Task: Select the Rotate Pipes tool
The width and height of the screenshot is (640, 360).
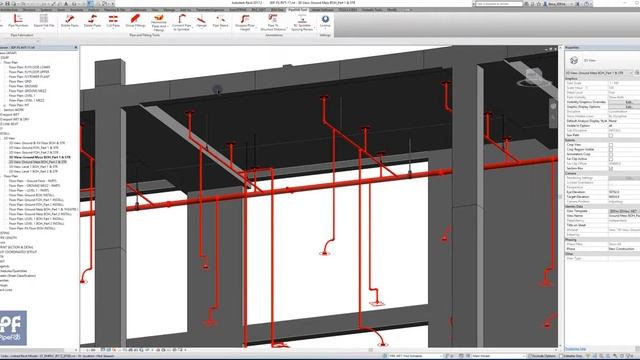Action: [69, 21]
